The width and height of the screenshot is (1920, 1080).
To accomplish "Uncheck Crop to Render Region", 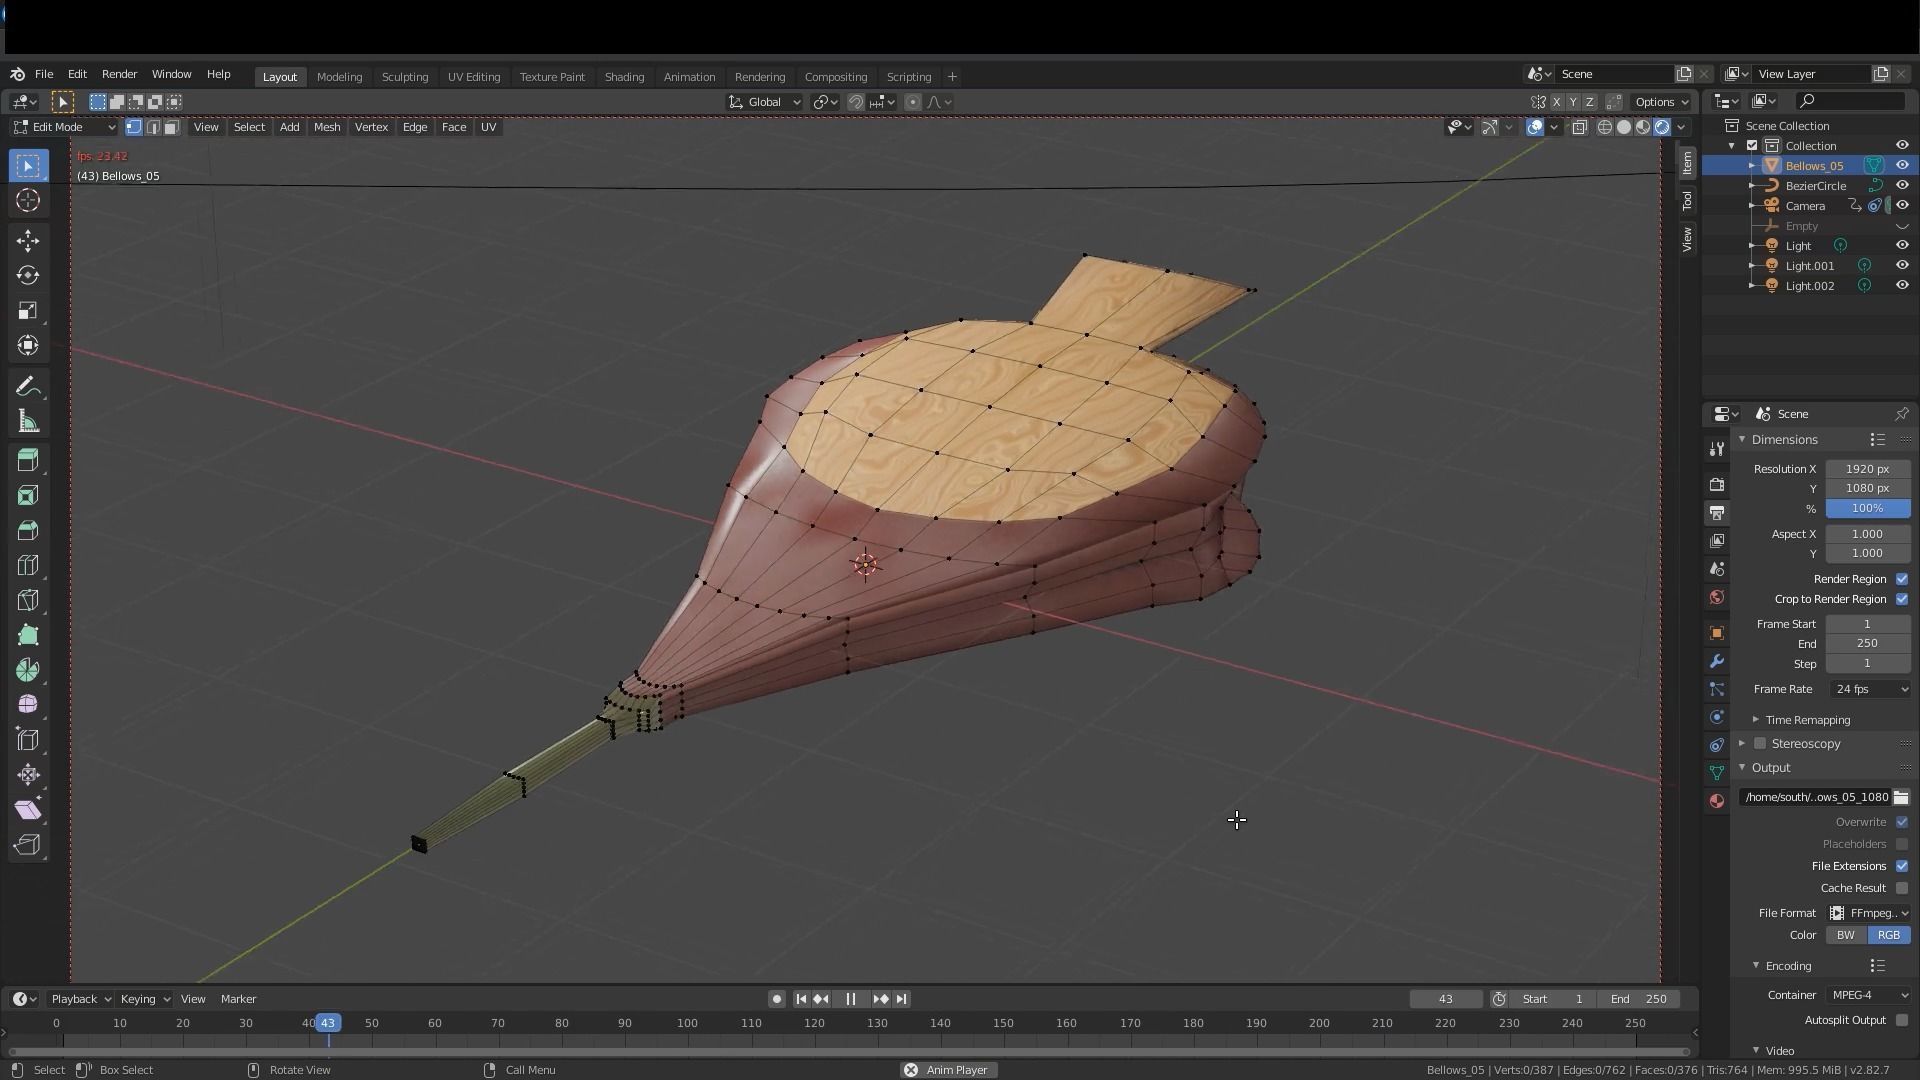I will coord(1903,599).
